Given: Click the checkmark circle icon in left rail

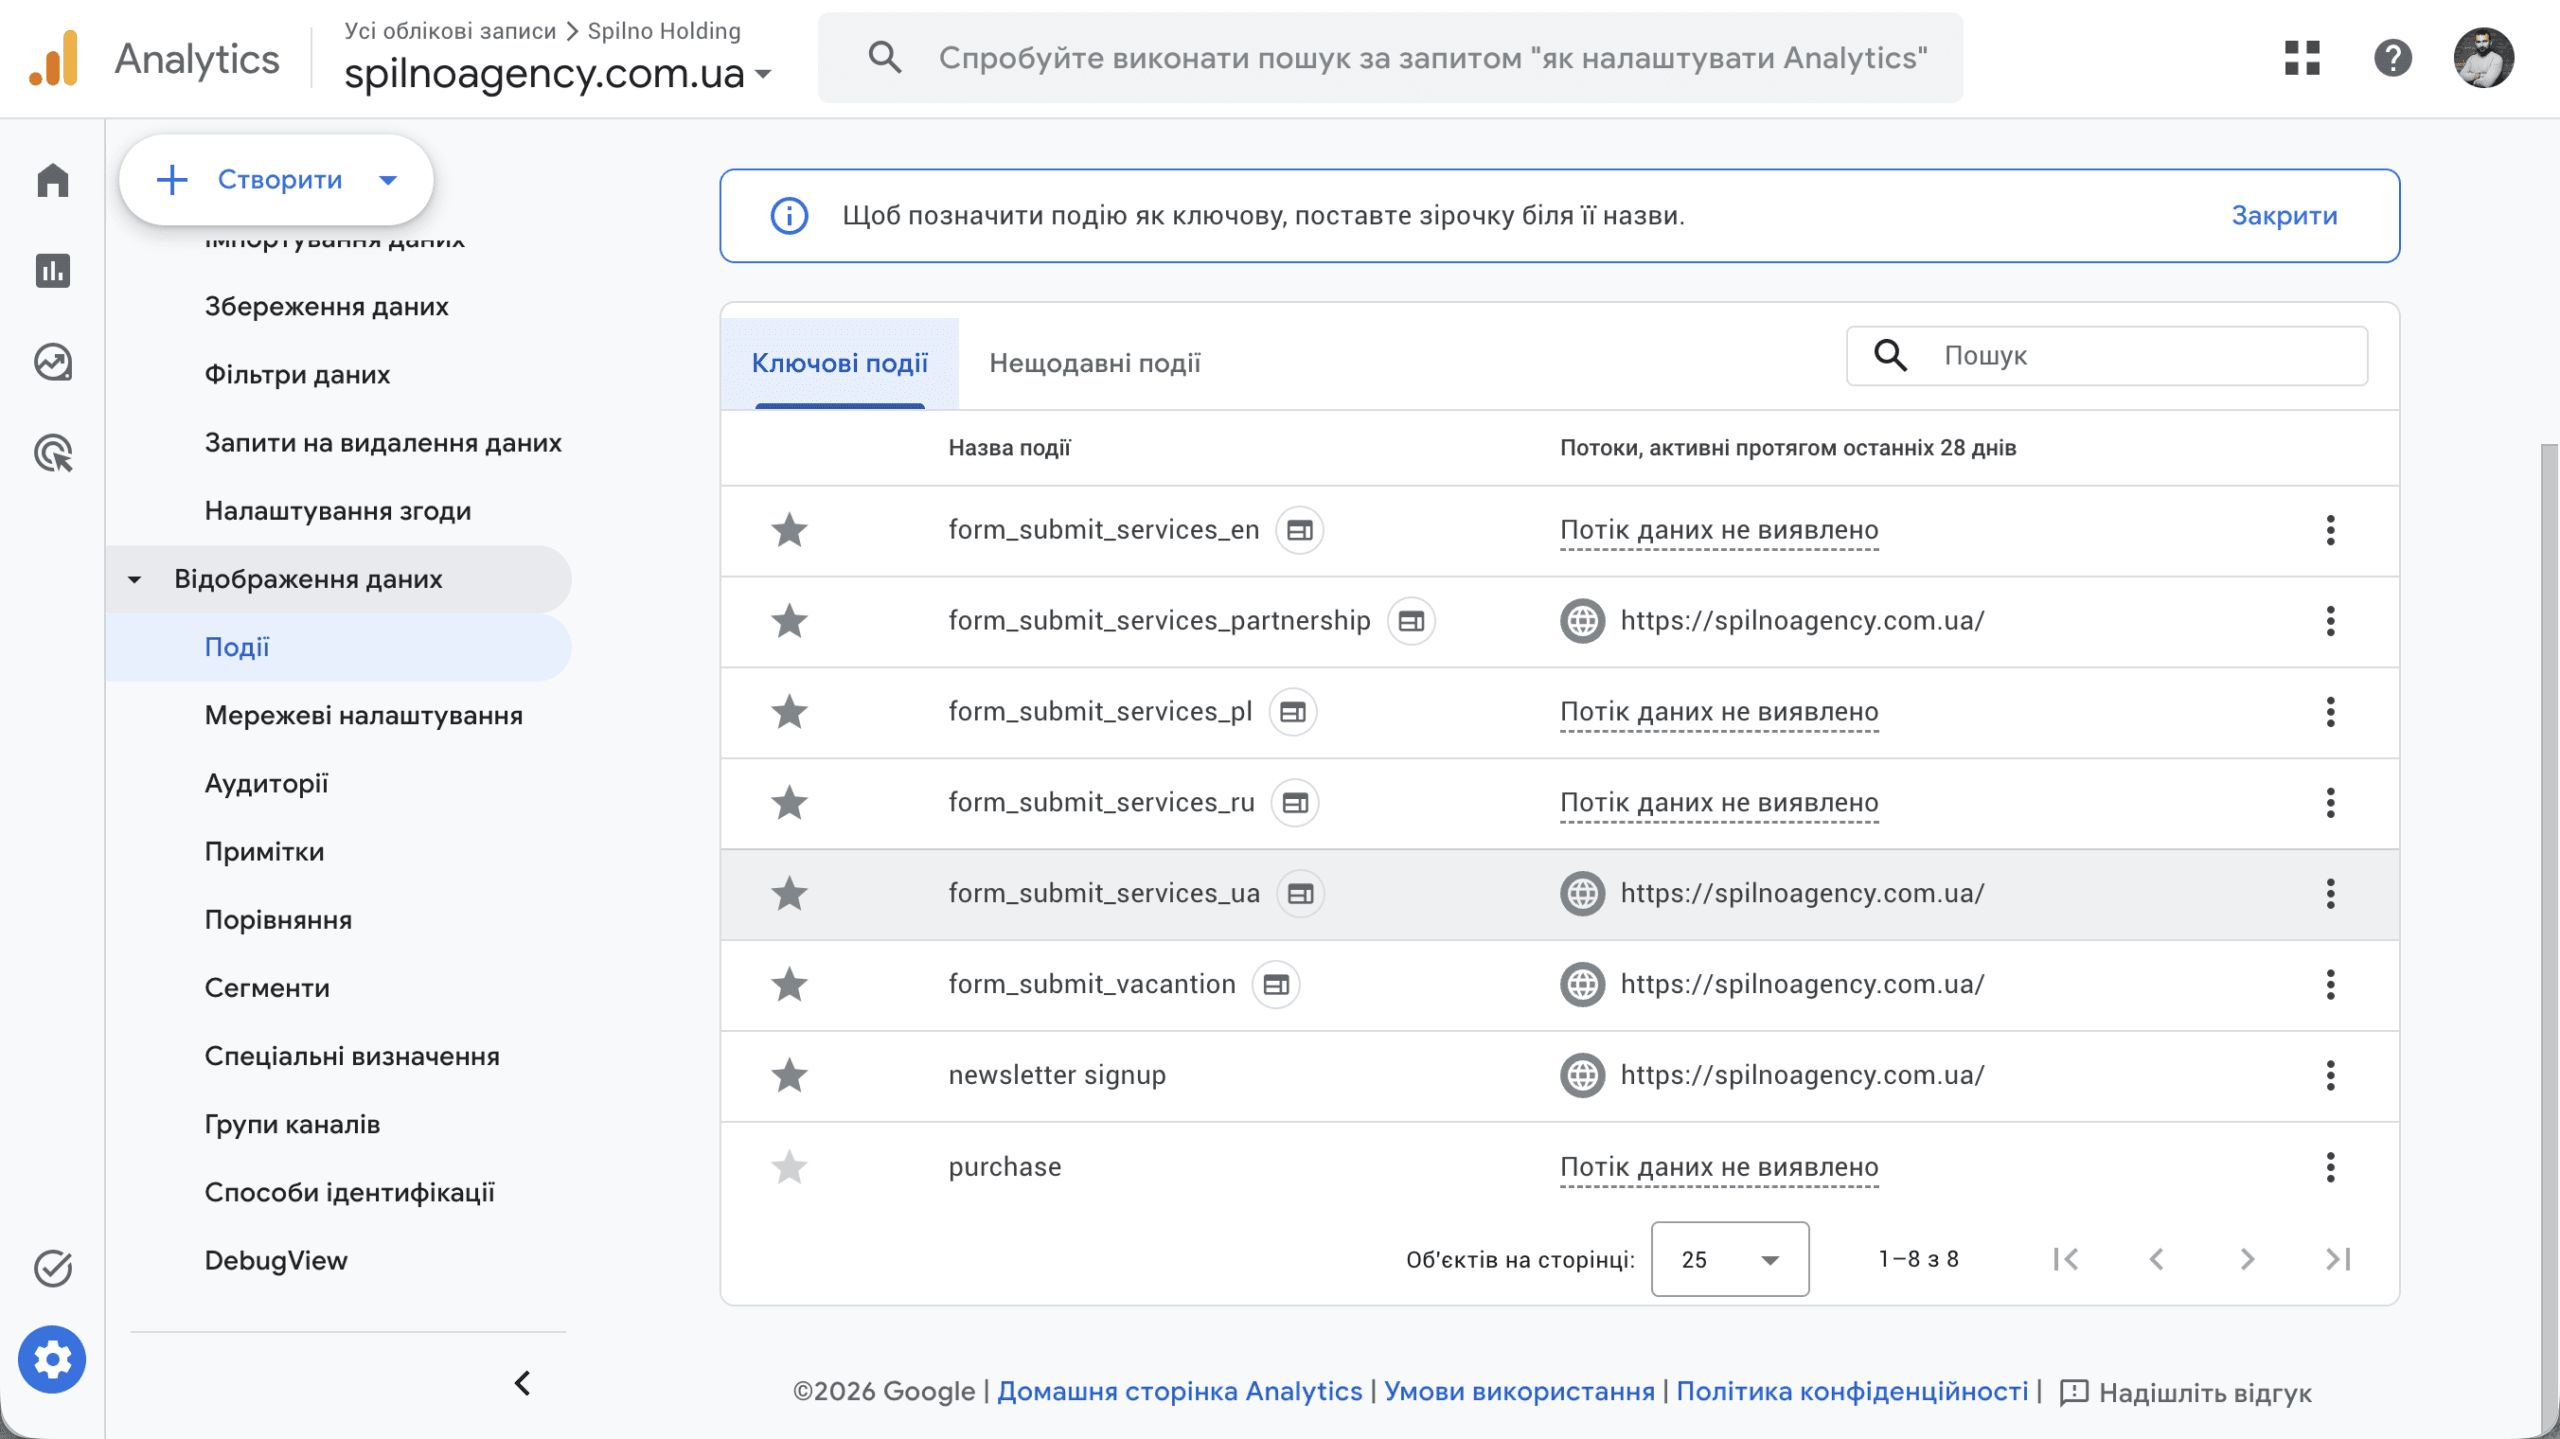Looking at the screenshot, I should (53, 1268).
